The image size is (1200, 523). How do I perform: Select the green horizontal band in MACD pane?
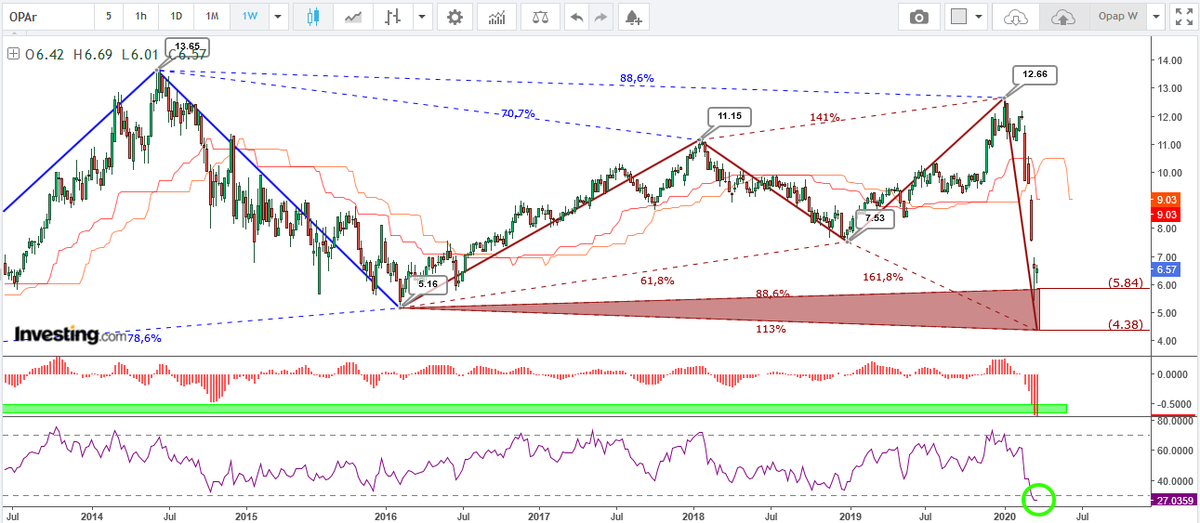[535, 408]
